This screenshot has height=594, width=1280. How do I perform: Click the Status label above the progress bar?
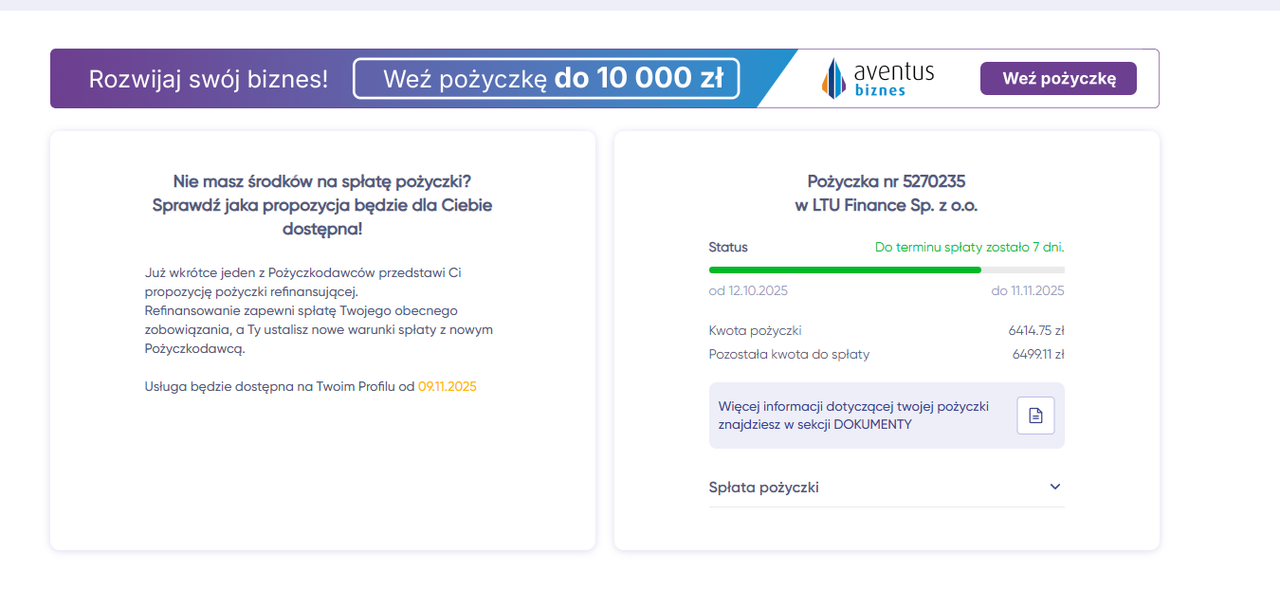tap(728, 247)
